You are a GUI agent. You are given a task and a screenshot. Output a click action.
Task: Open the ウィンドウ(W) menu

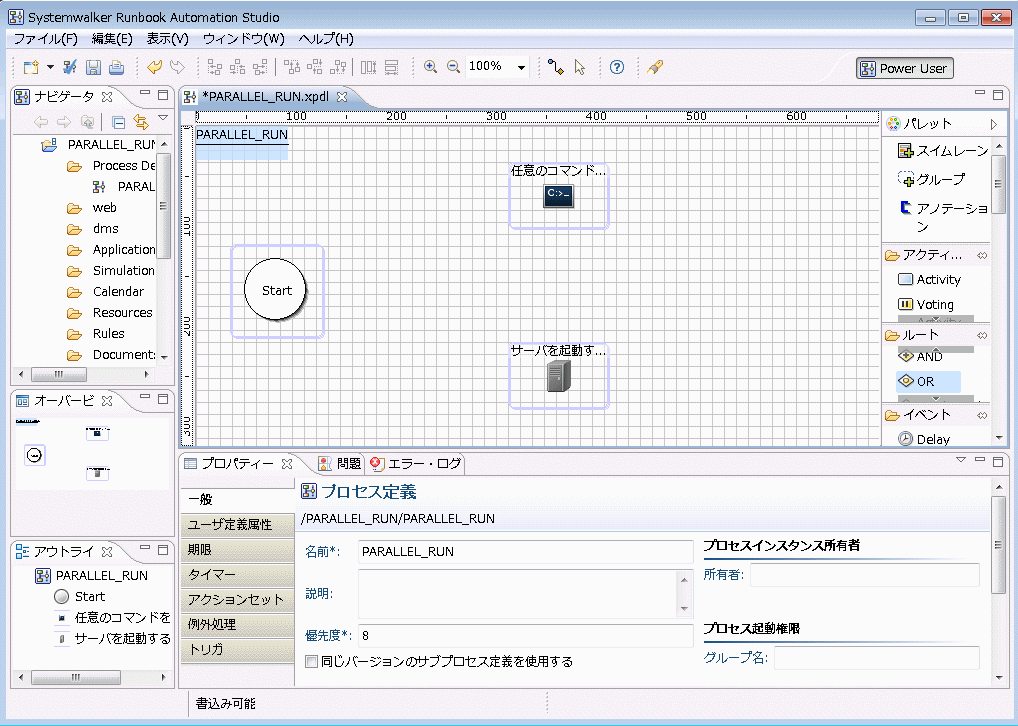(x=243, y=39)
